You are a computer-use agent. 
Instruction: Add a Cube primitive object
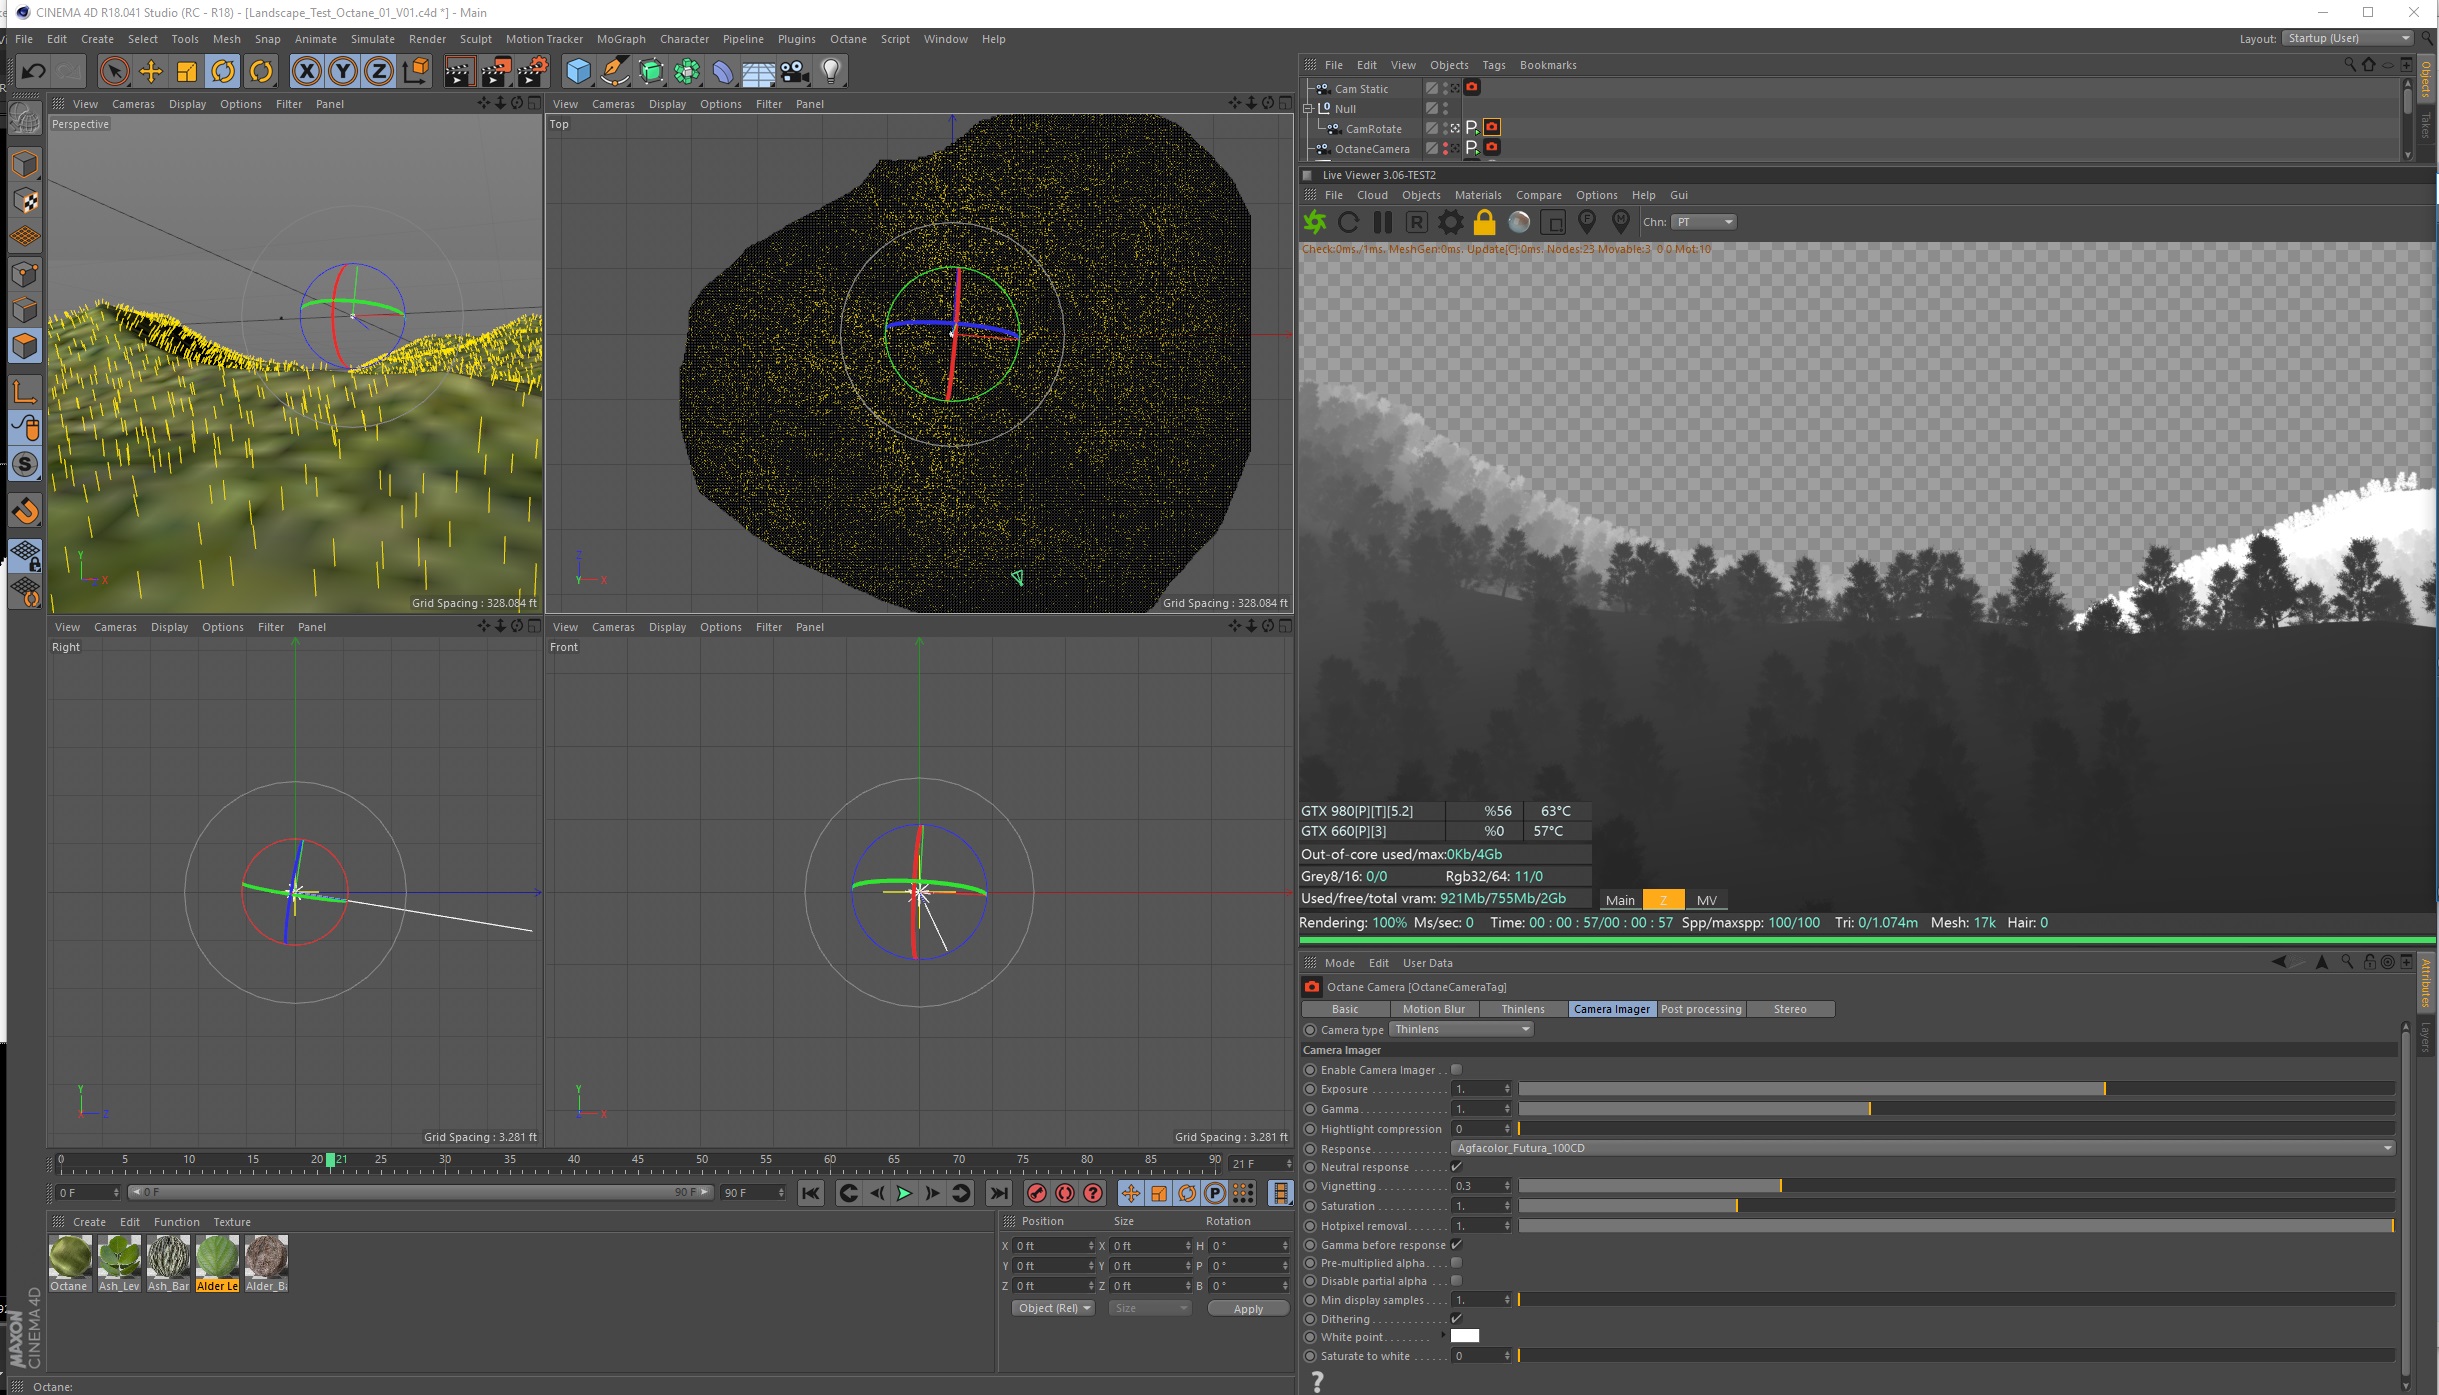tap(578, 71)
